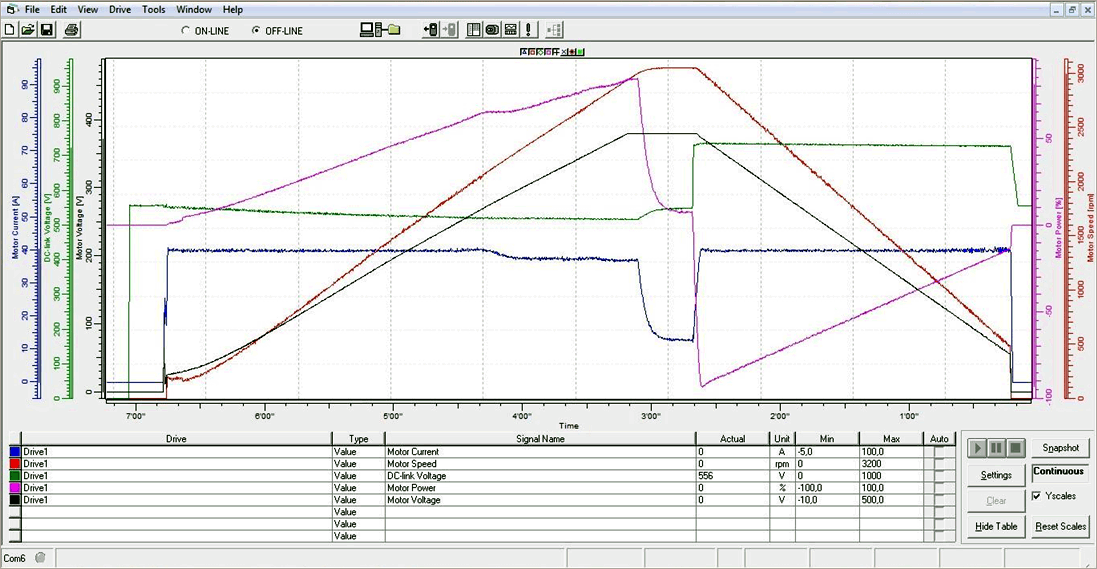Open the Window menu
1097x569 pixels.
pos(194,9)
